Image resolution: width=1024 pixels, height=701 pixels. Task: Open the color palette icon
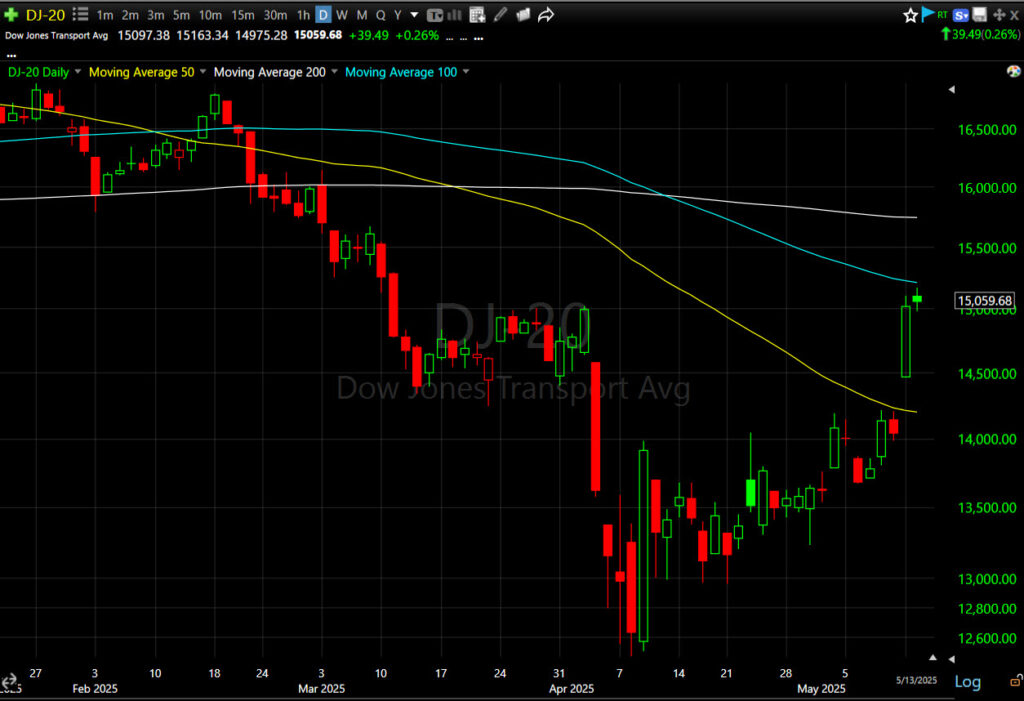point(1014,71)
